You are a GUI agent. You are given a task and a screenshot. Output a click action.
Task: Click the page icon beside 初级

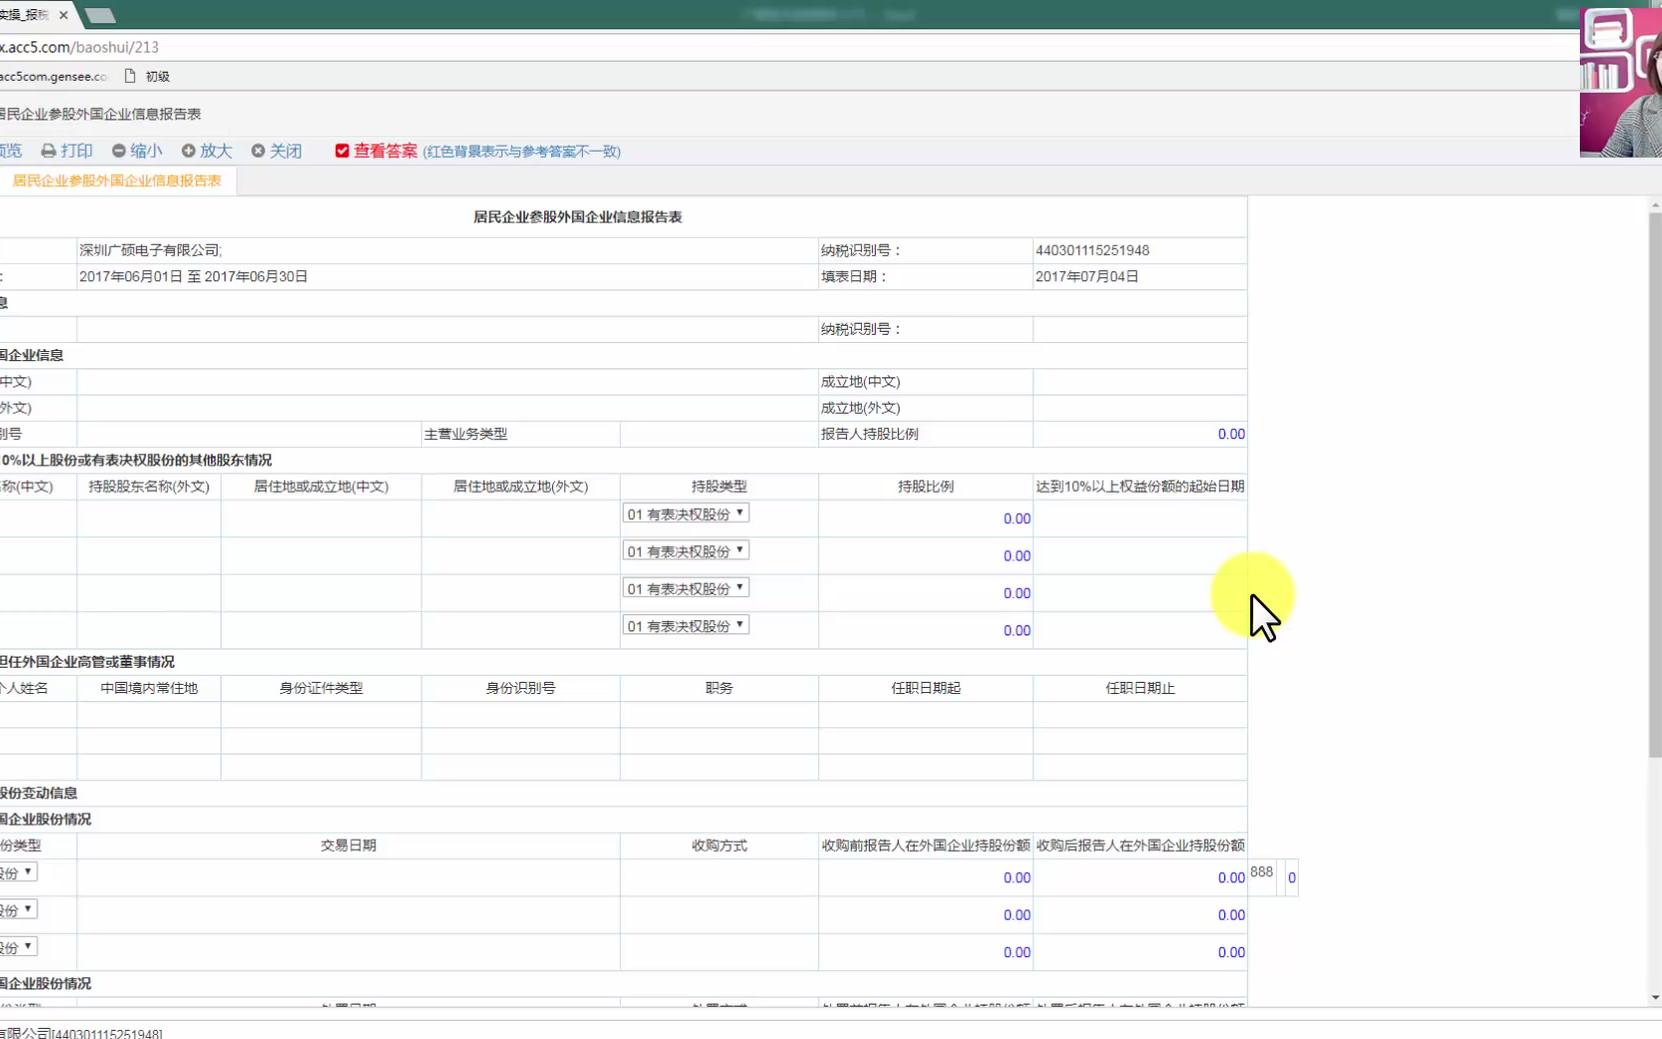click(130, 75)
